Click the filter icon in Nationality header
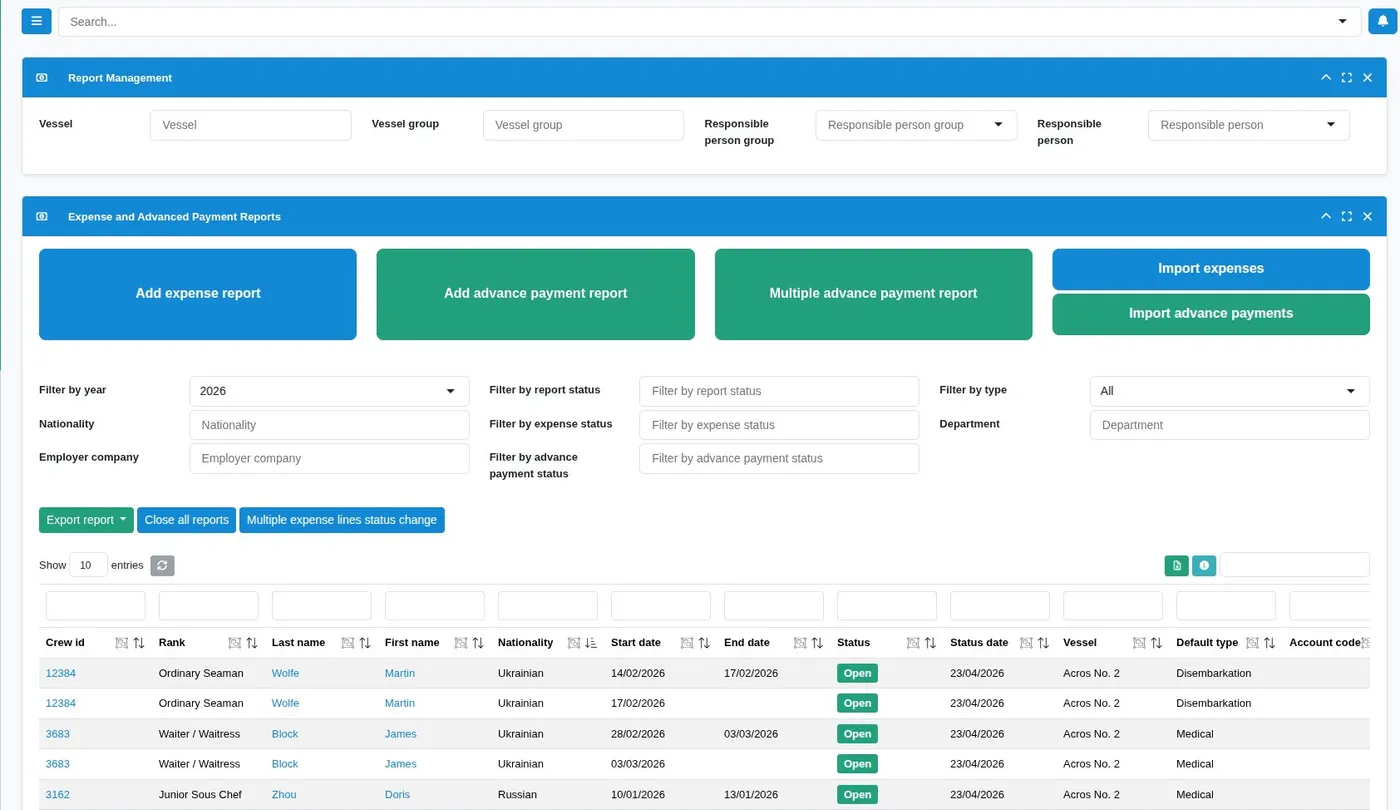 tap(573, 643)
